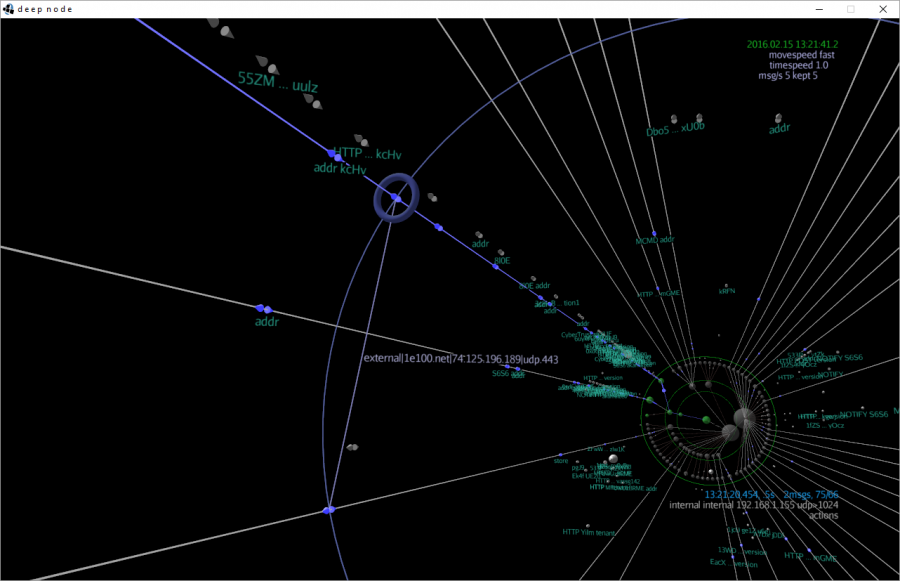The image size is (900, 581).
Task: Click the 'actions' link text
Action: pos(824,516)
